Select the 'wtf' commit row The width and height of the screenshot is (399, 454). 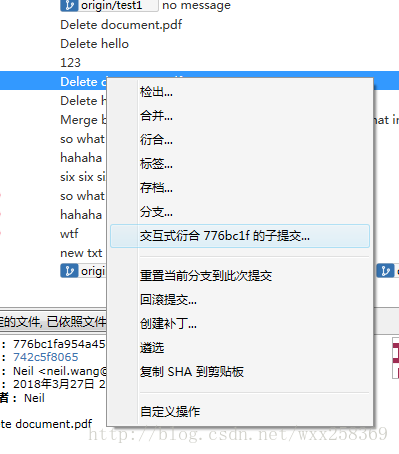click(x=69, y=234)
